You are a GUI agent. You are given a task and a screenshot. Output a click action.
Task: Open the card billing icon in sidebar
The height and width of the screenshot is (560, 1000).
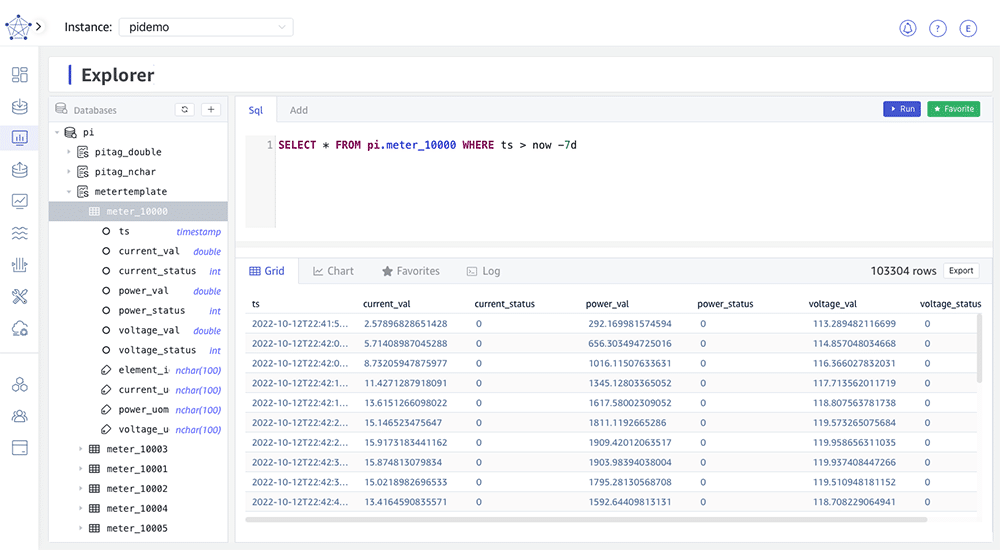(20, 448)
